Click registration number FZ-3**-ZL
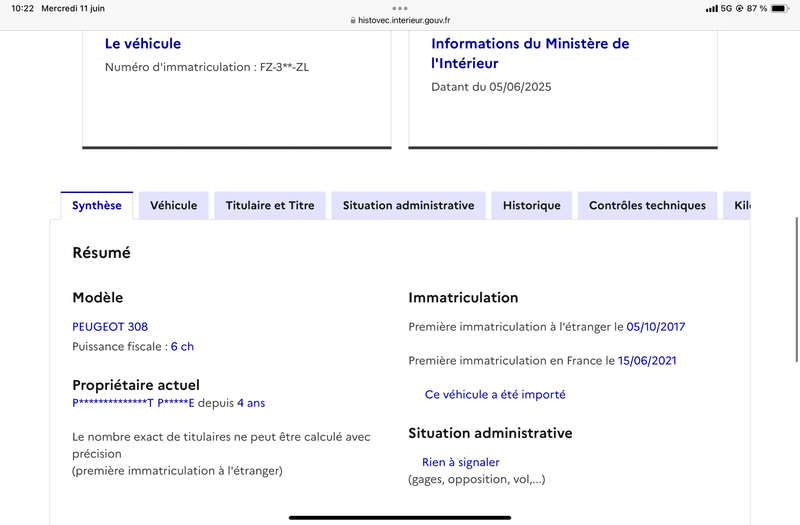Screen dimensions: 800x525 tap(284, 67)
